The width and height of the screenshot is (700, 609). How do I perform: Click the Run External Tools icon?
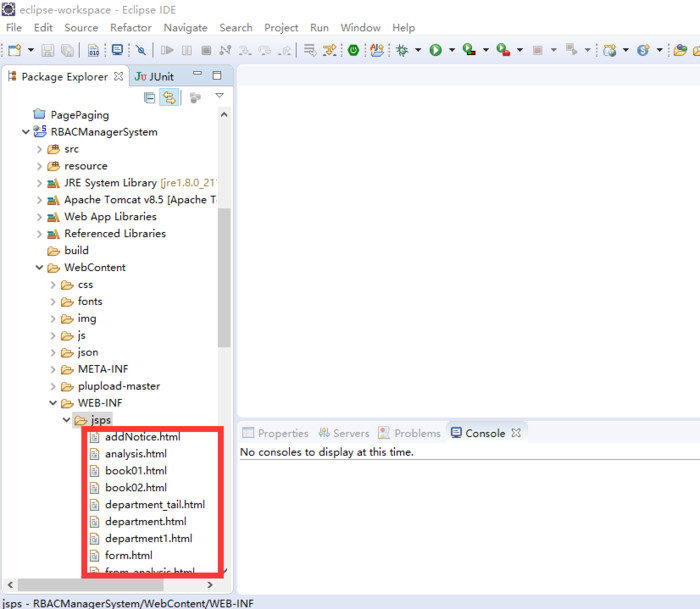(x=503, y=50)
